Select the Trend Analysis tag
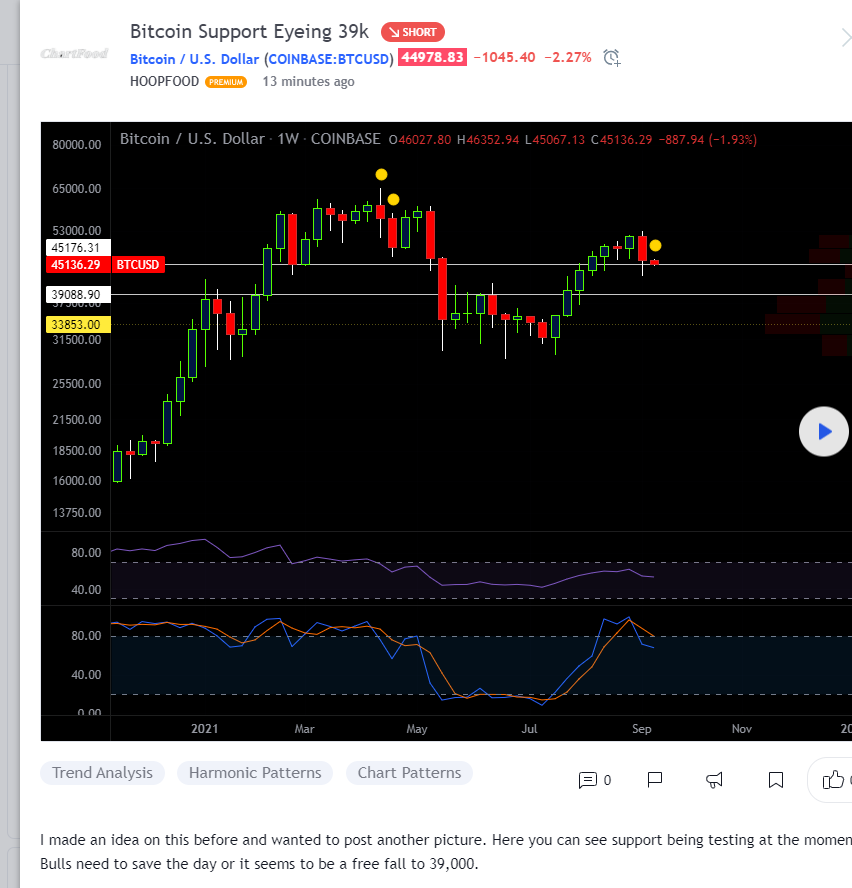Screen dimensions: 852x888 click(x=102, y=773)
